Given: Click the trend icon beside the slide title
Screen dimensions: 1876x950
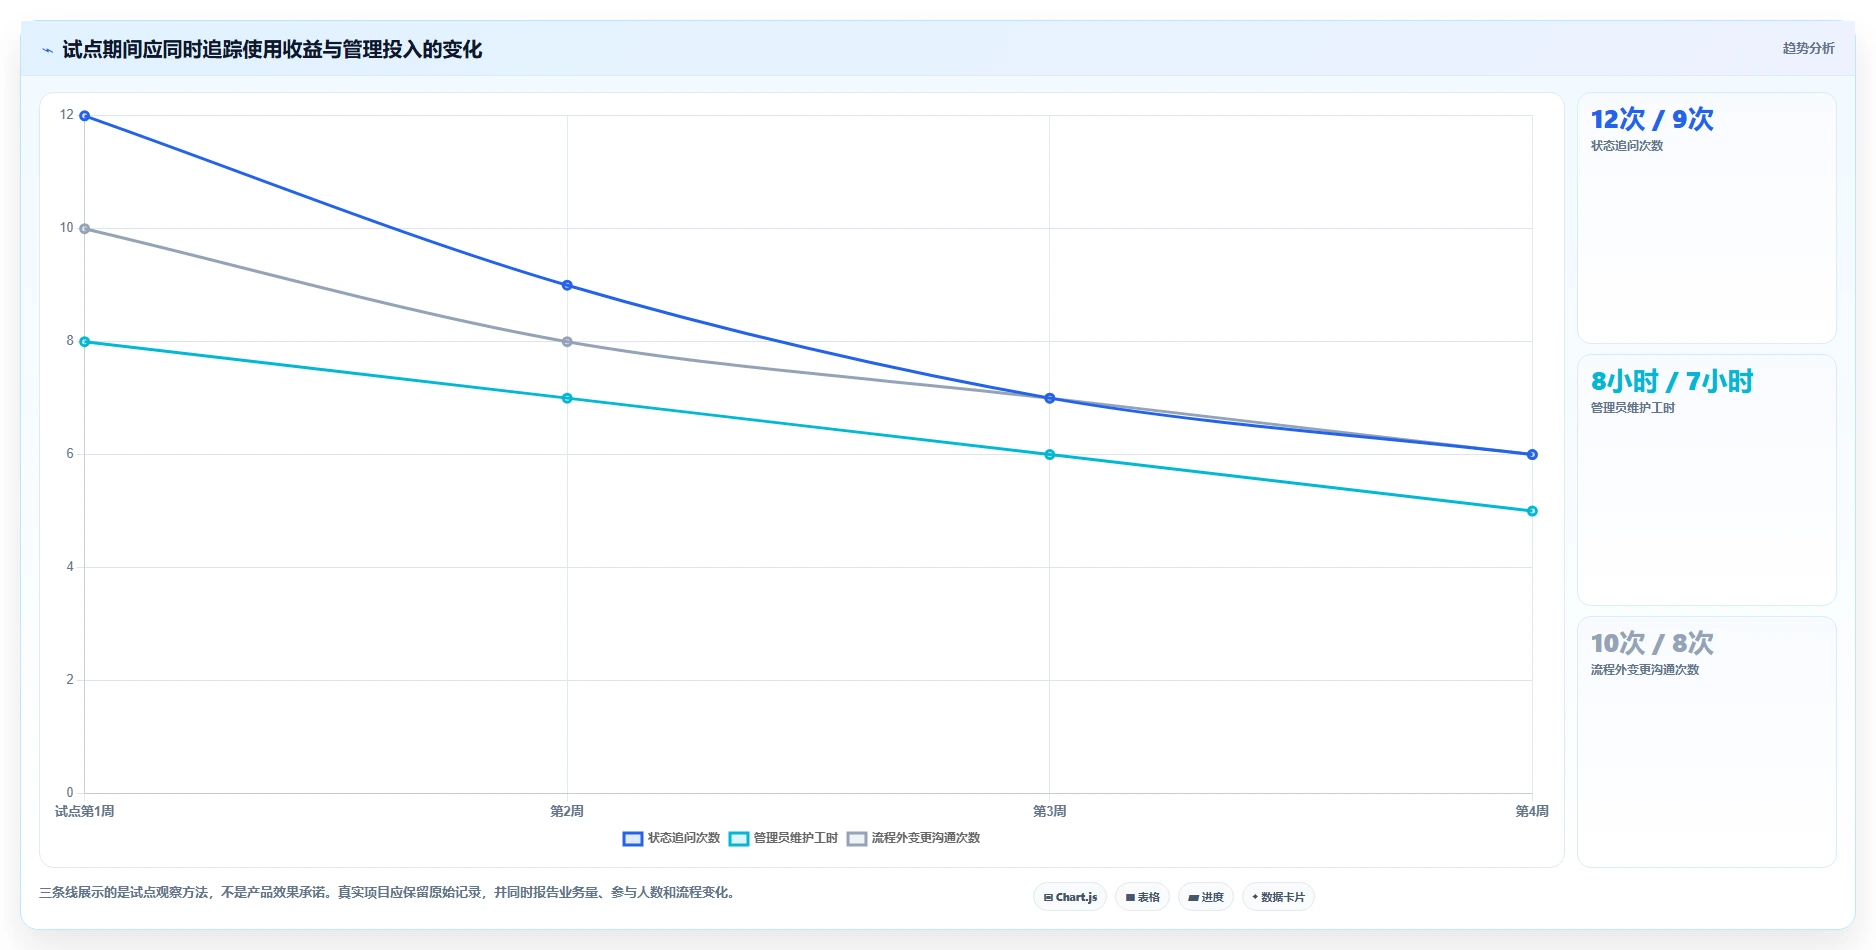Looking at the screenshot, I should click(47, 50).
